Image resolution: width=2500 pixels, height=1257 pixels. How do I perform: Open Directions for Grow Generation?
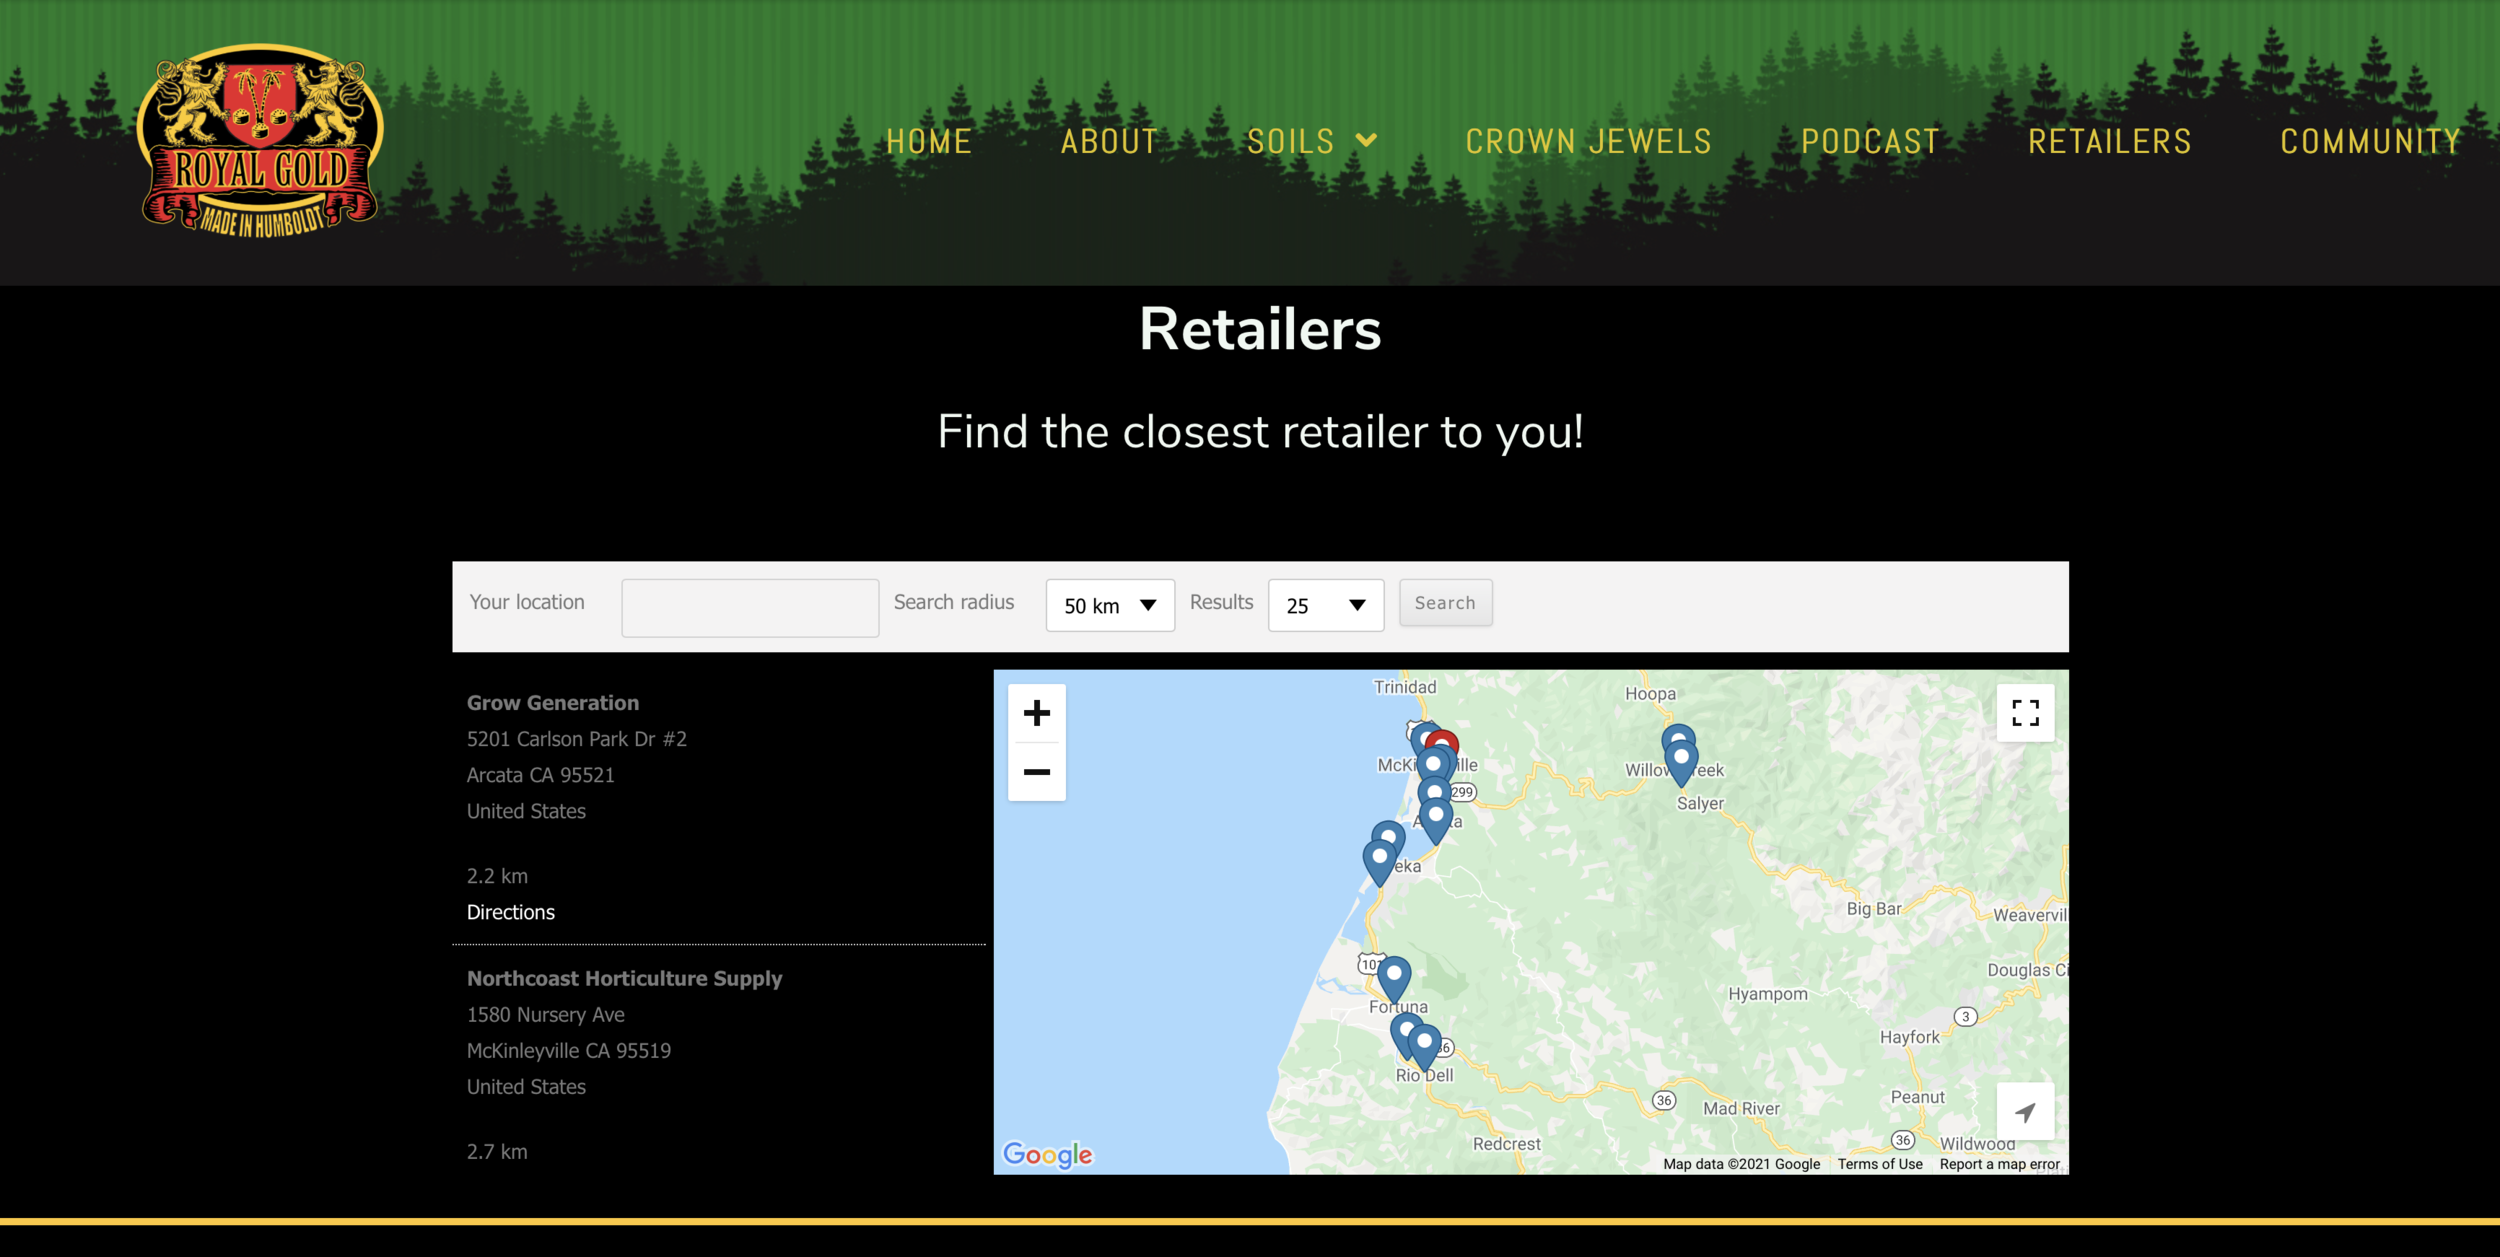point(510,912)
